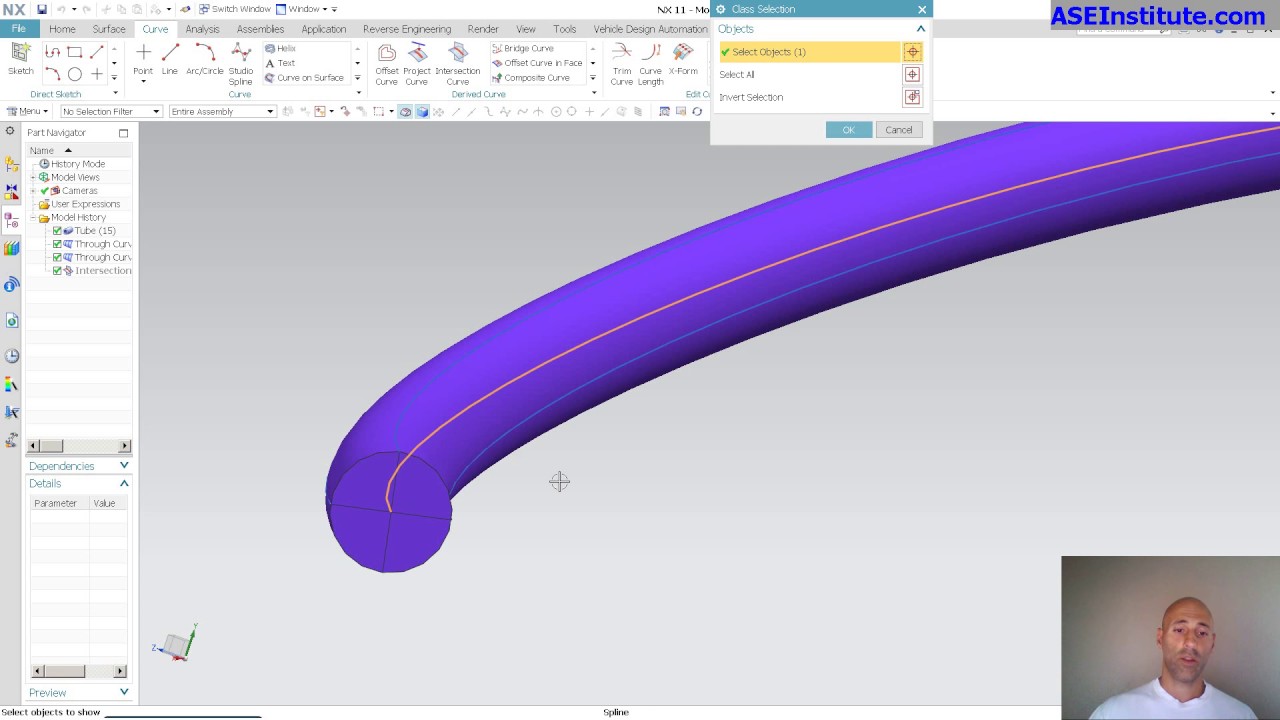The height and width of the screenshot is (720, 1280).
Task: Click the Invert Selection label
Action: 751,97
